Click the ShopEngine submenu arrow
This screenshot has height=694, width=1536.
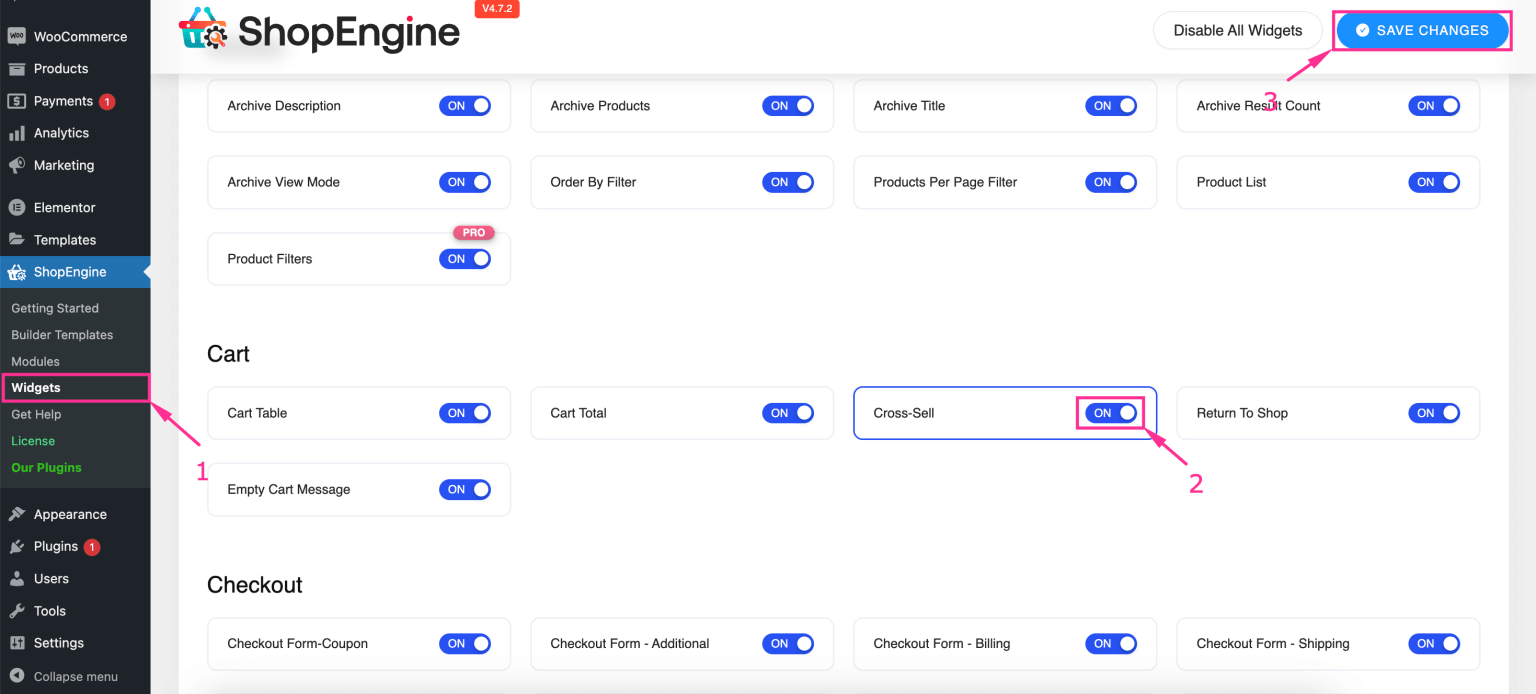[146, 271]
